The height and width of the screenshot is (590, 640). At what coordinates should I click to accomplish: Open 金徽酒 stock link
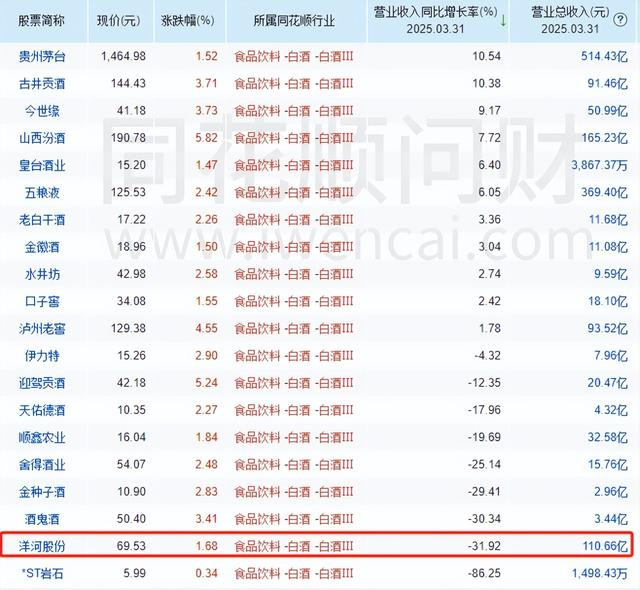[42, 247]
